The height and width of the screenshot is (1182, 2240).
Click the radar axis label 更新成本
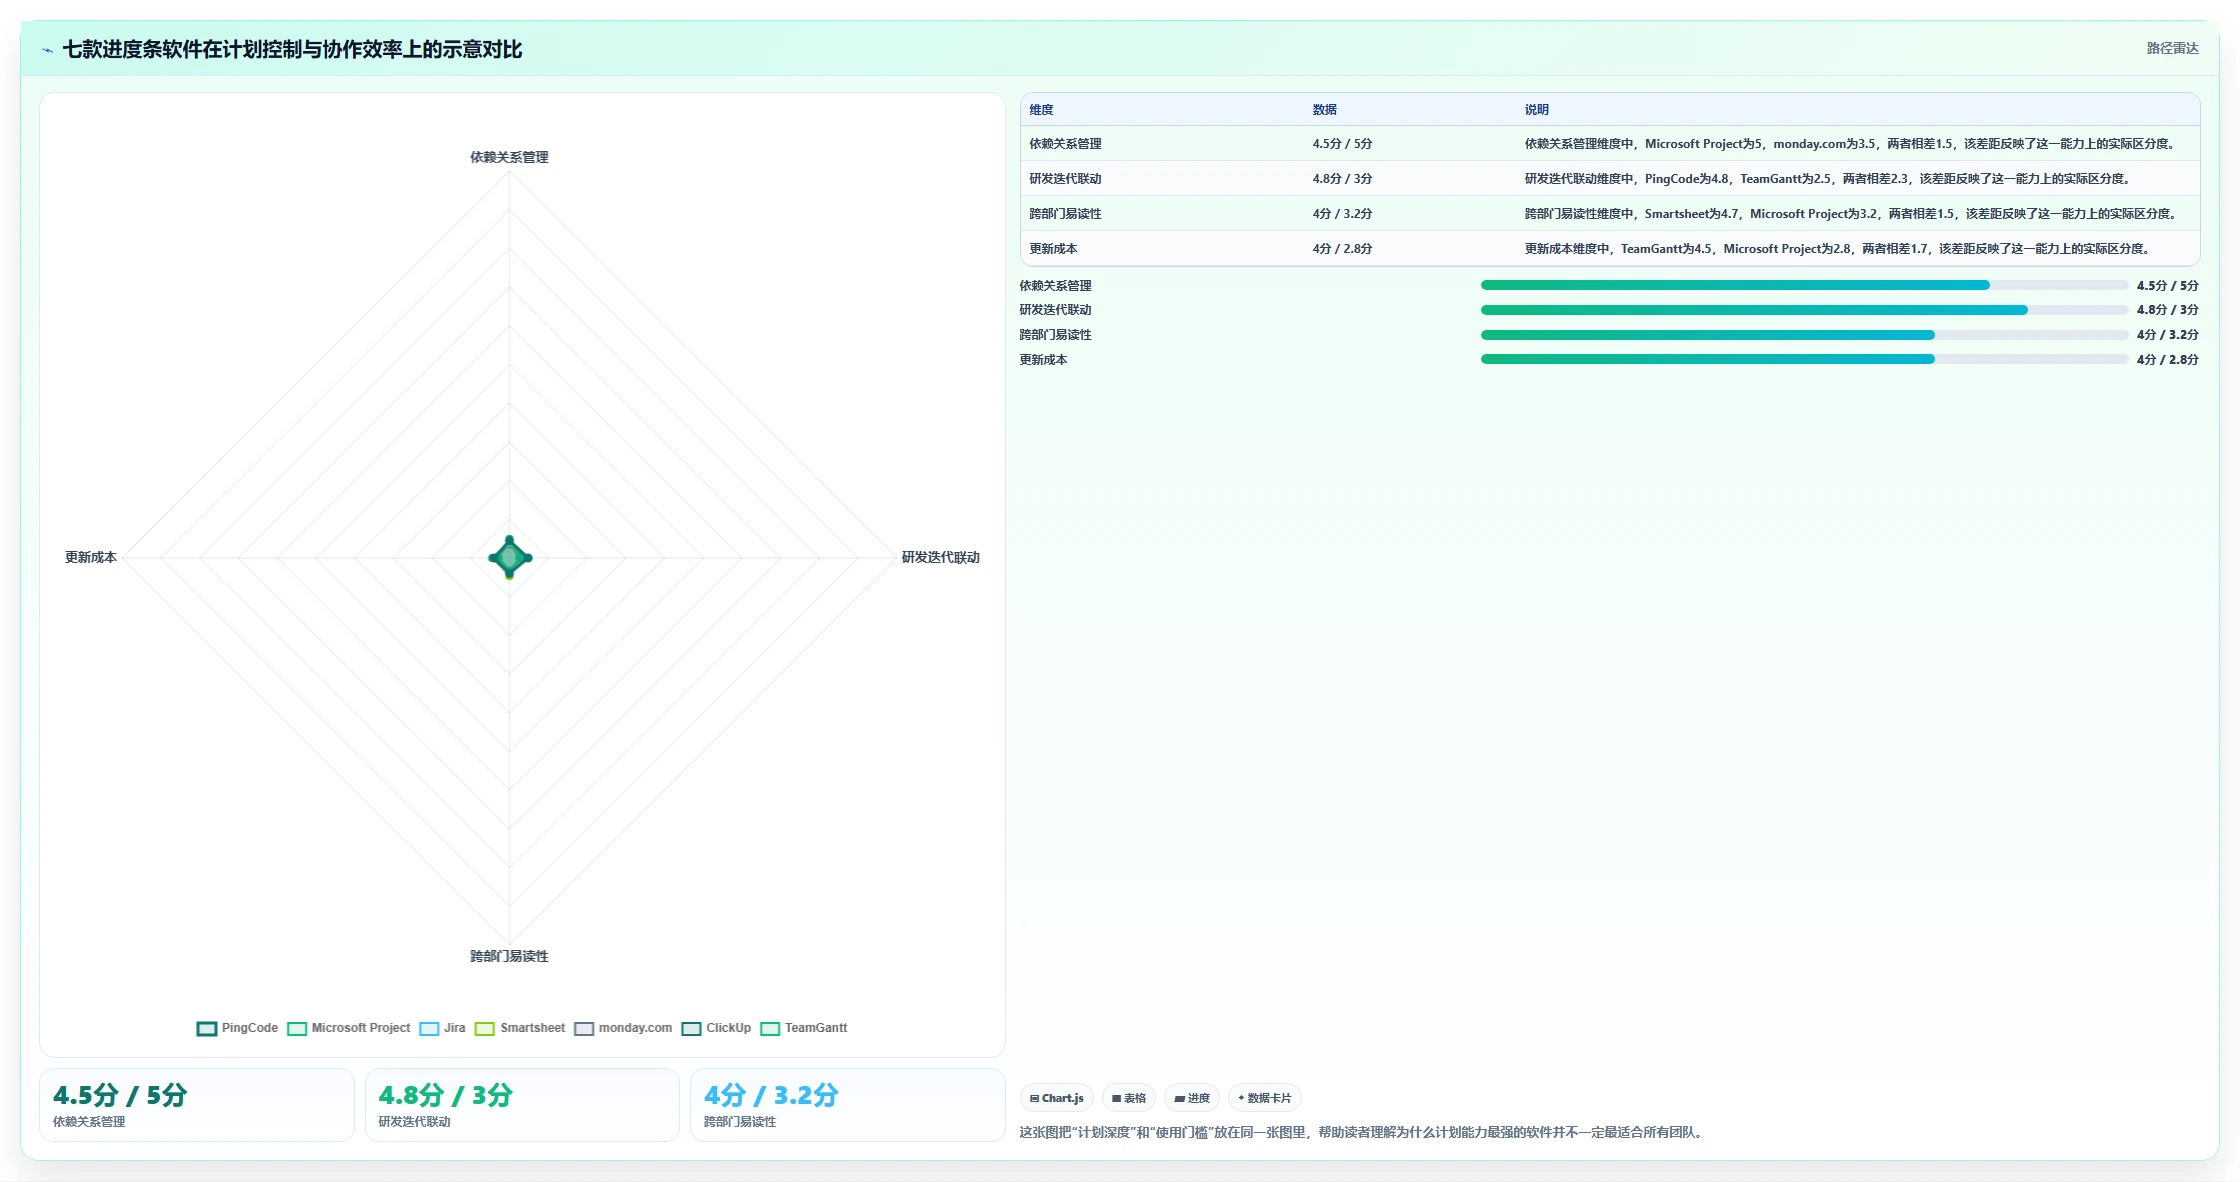pyautogui.click(x=91, y=557)
